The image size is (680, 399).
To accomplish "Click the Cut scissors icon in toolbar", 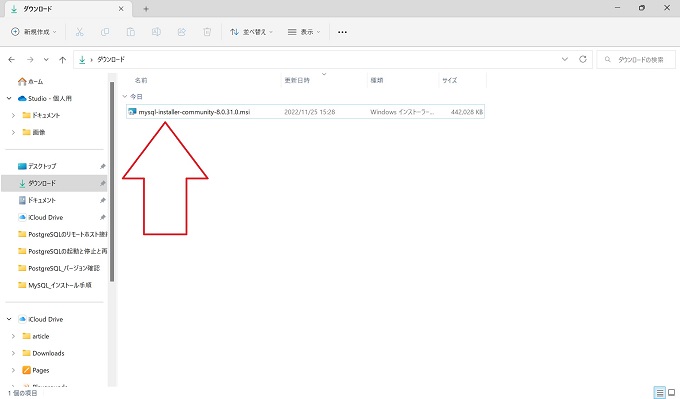I will pyautogui.click(x=79, y=32).
